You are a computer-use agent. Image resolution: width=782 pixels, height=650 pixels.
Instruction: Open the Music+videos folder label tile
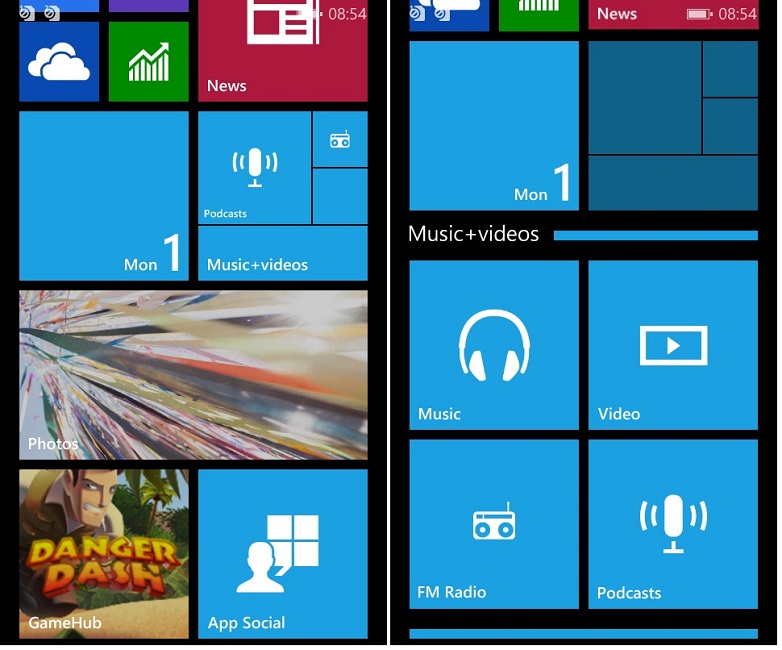[x=283, y=253]
